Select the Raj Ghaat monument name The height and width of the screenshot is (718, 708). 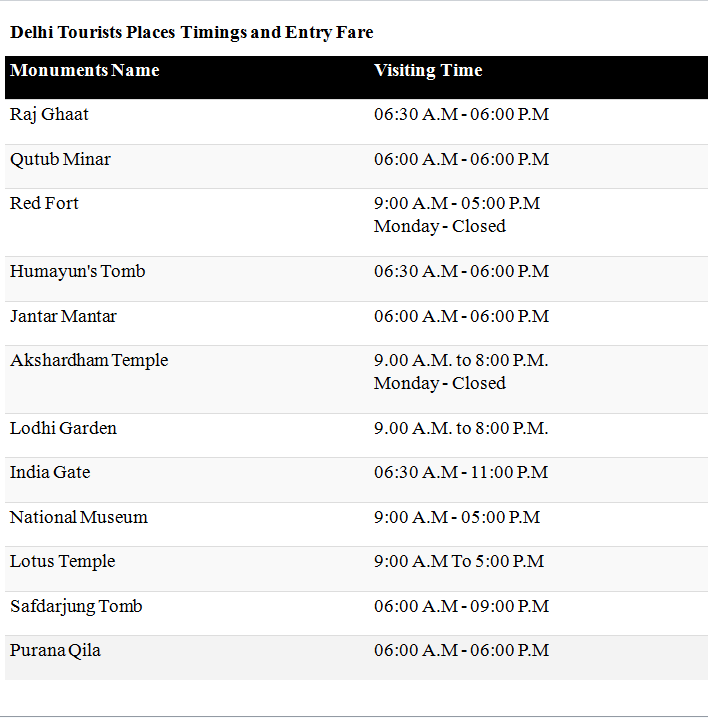pos(49,115)
